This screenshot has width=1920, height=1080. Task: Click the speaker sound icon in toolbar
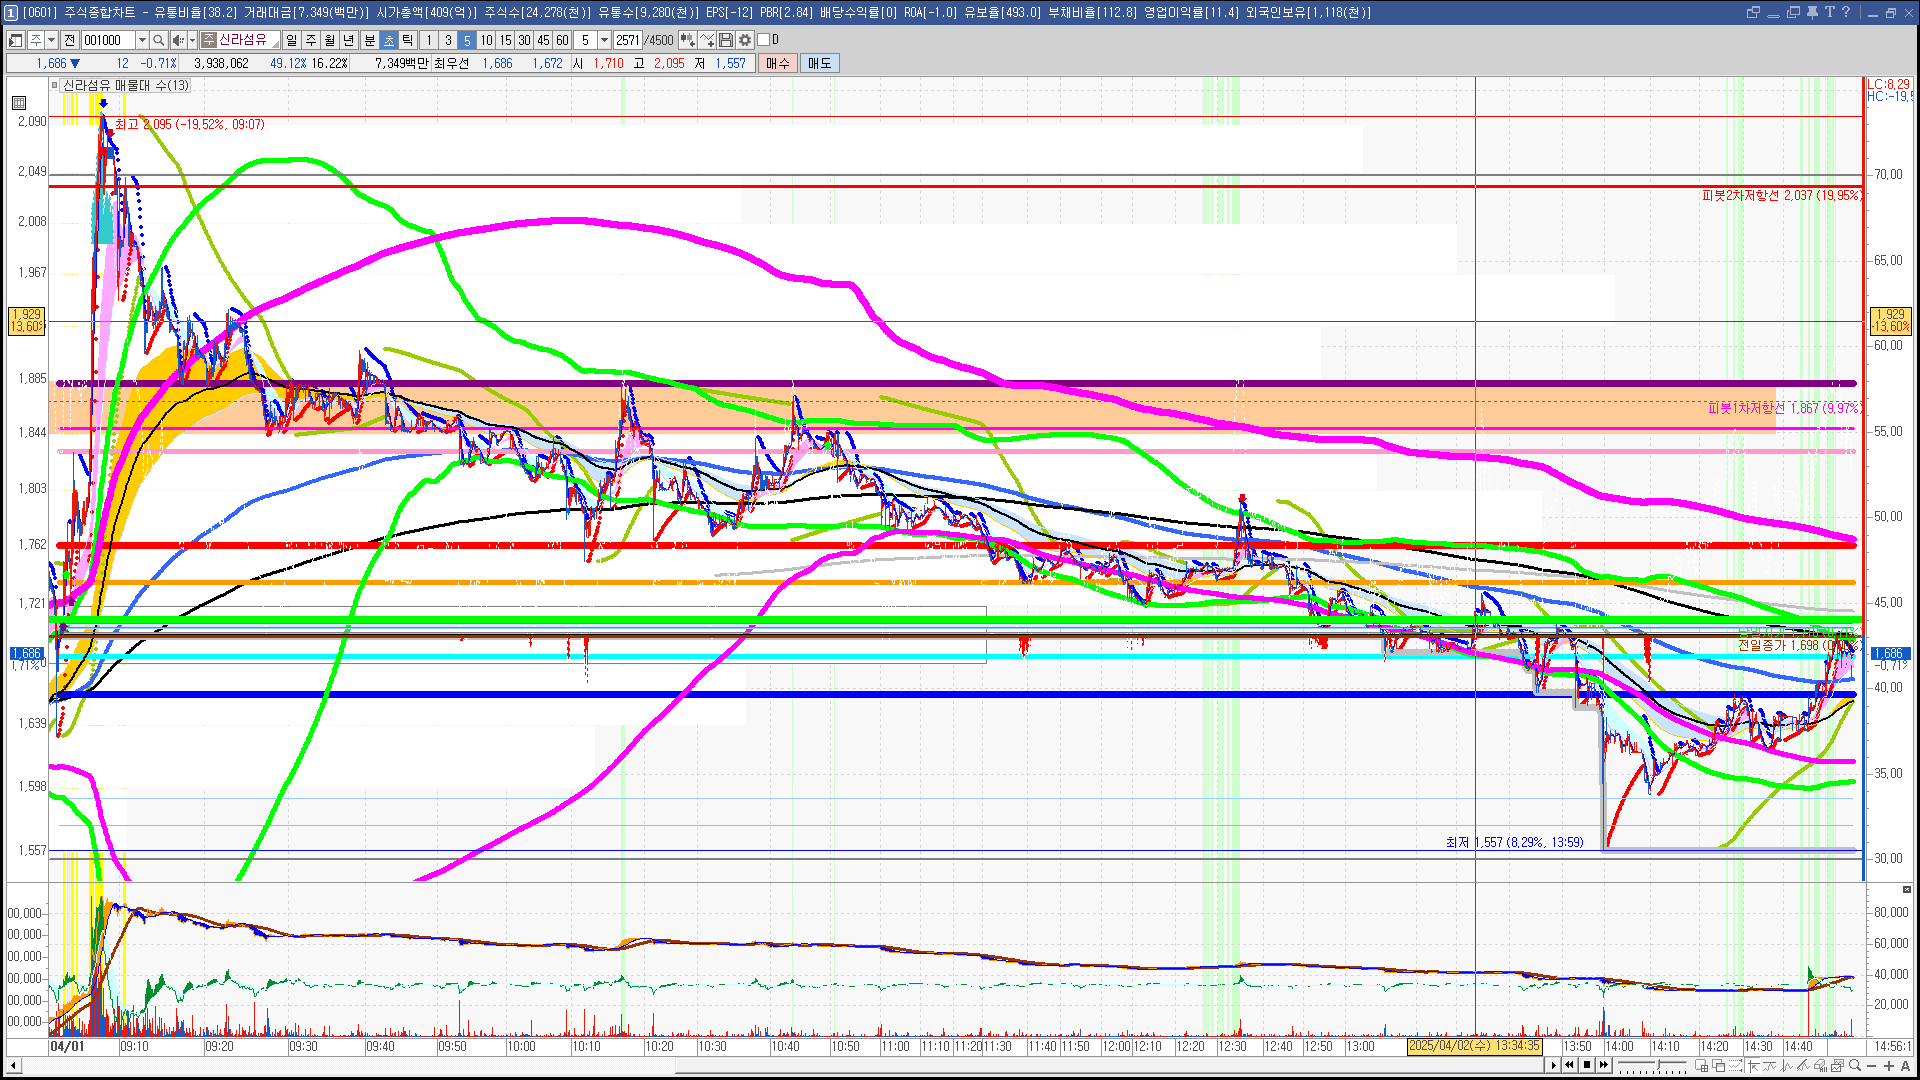pos(178,40)
